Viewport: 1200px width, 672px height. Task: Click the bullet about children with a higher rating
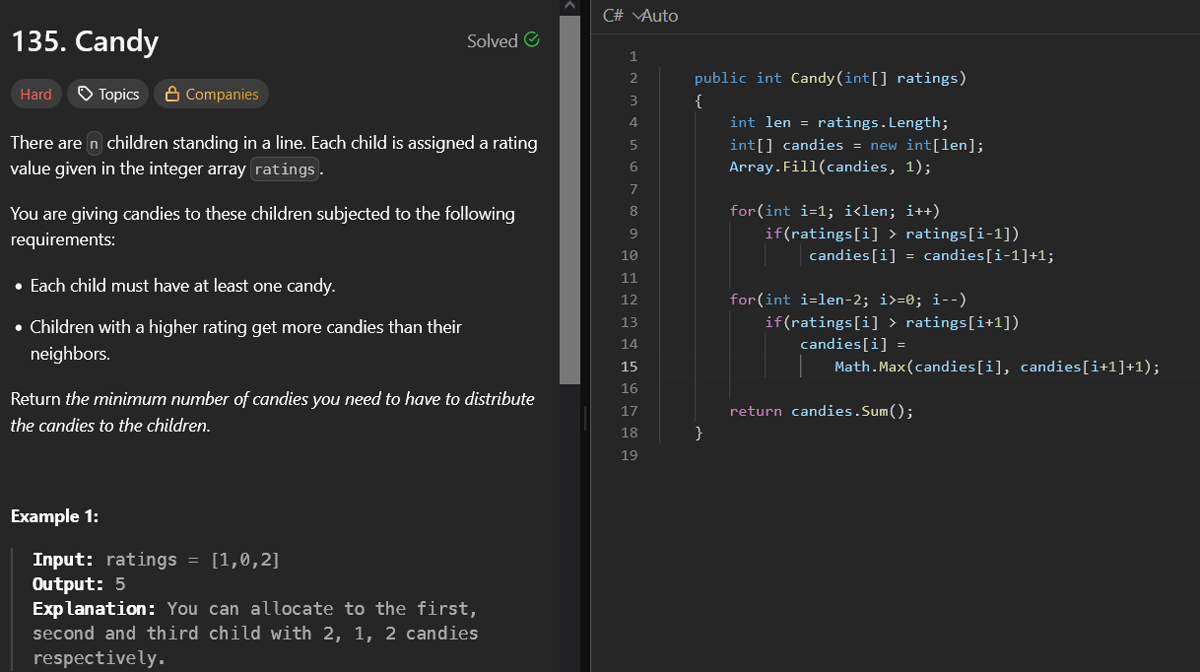tap(246, 340)
